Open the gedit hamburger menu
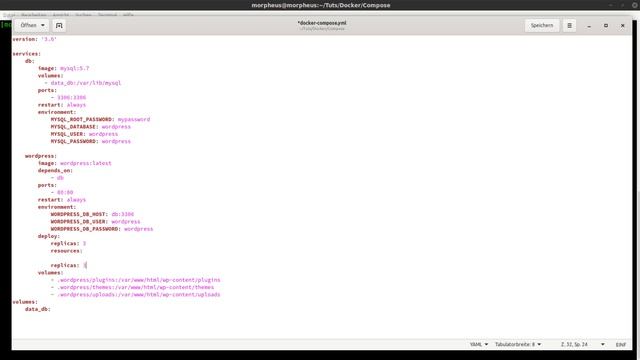Screen dimensions: 640x360 click(x=569, y=25)
